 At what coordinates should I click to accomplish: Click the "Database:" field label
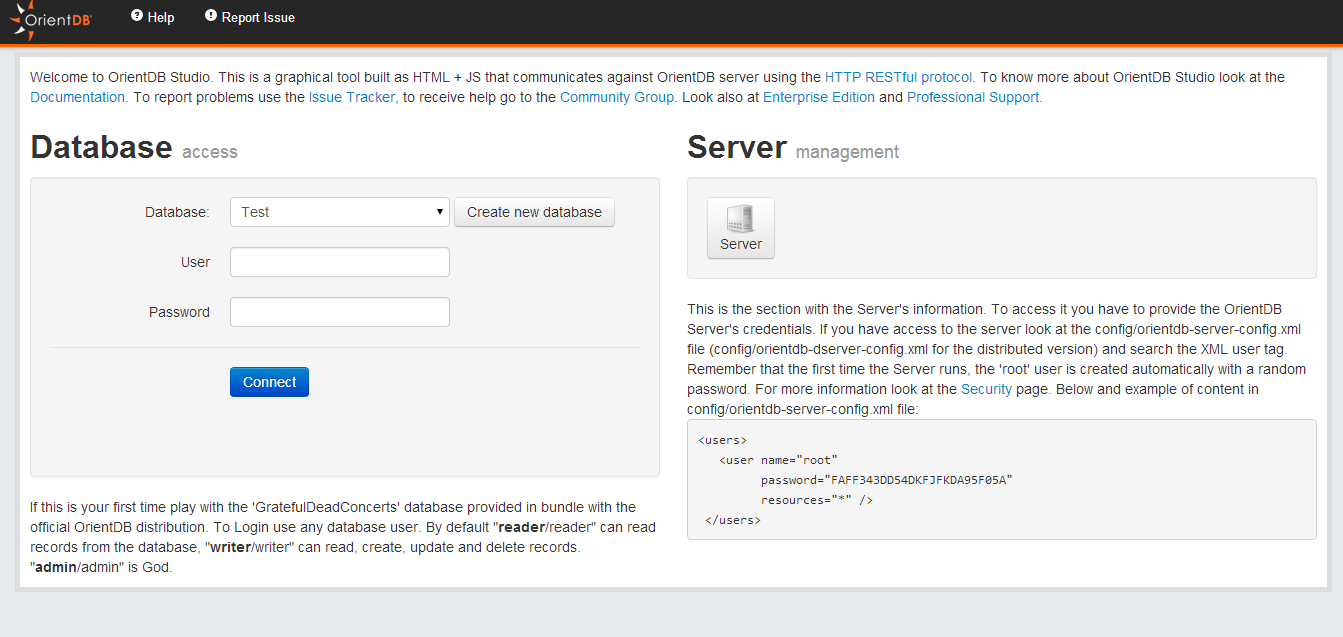177,212
